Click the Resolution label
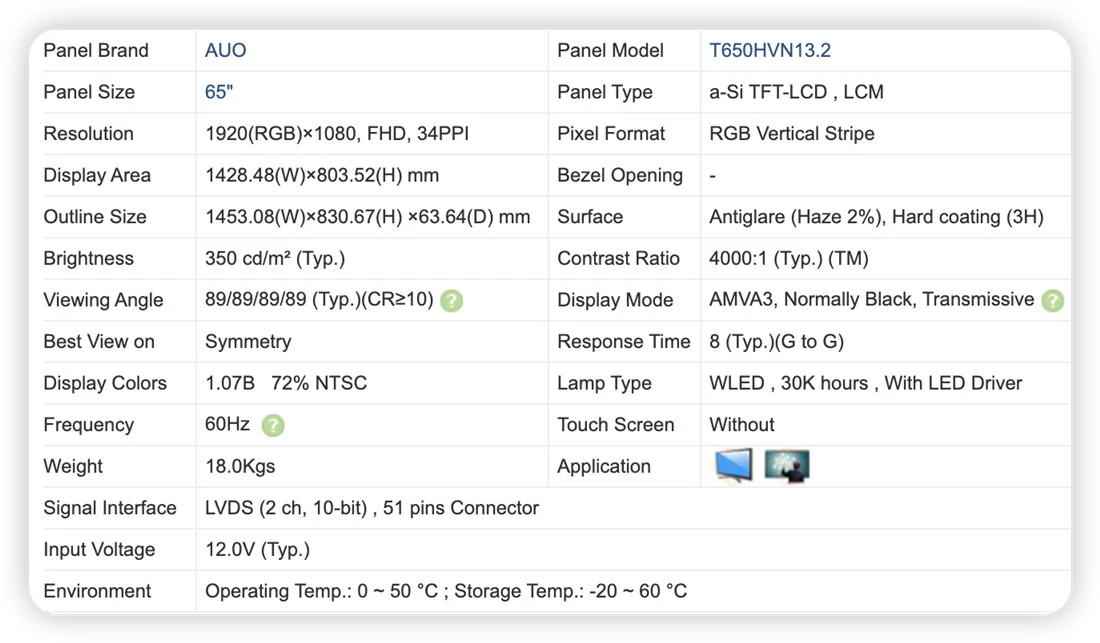 (x=88, y=133)
